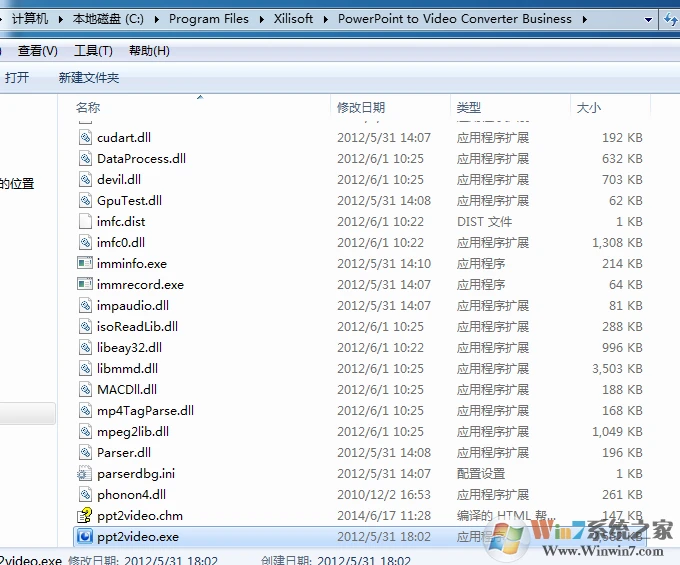
Task: Open the 查看(V) menu
Action: (37, 51)
